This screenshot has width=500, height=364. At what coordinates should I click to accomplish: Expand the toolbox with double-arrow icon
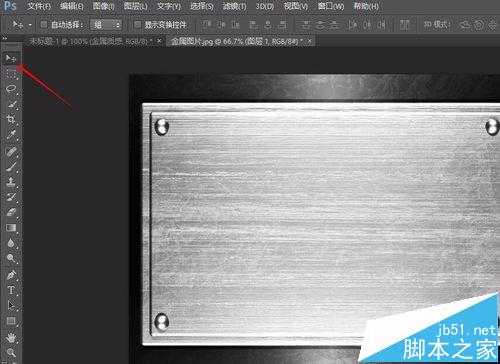pos(4,38)
